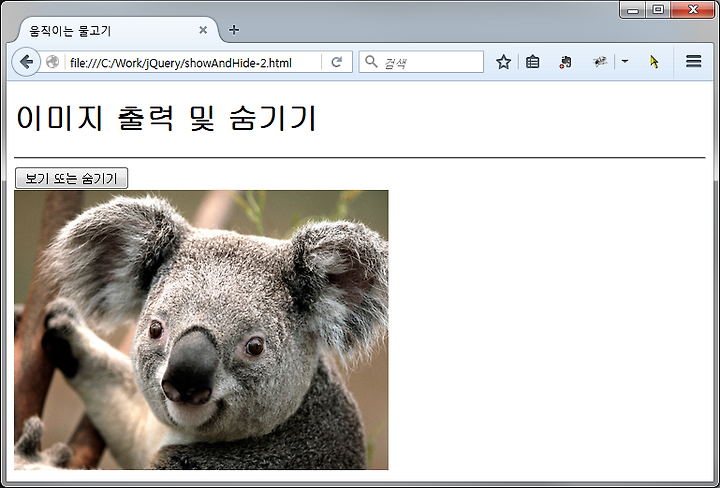This screenshot has height=488, width=720.
Task: Click the koala image
Action: (201, 330)
